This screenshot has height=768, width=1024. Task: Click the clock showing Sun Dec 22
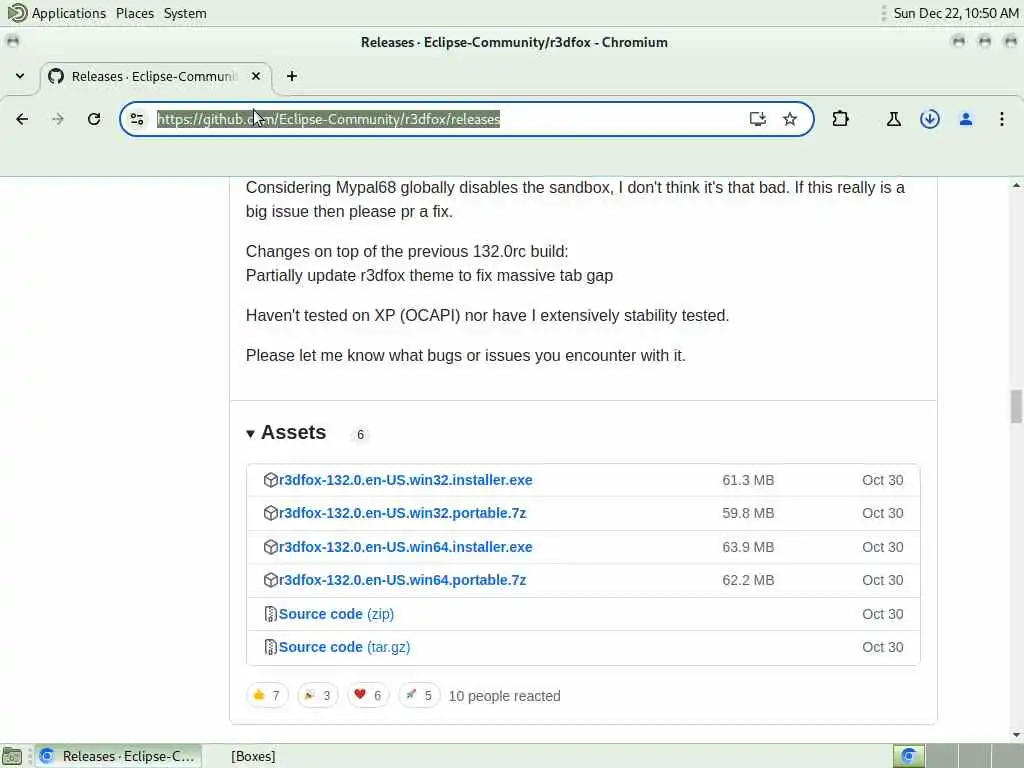click(x=955, y=13)
